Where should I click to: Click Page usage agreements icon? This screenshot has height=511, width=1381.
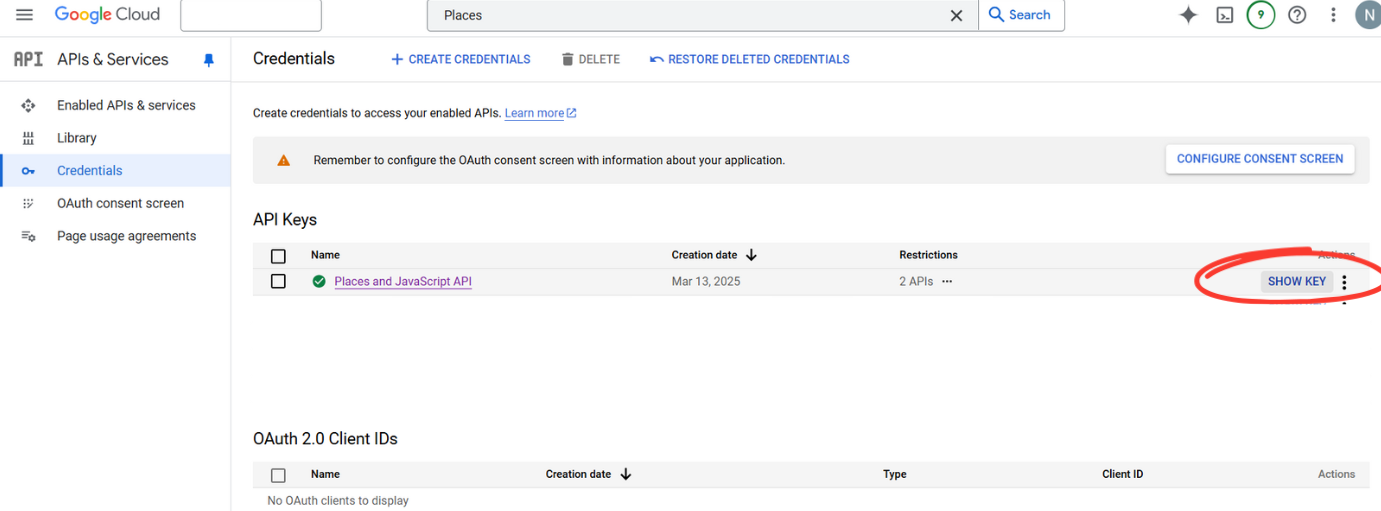(x=28, y=236)
